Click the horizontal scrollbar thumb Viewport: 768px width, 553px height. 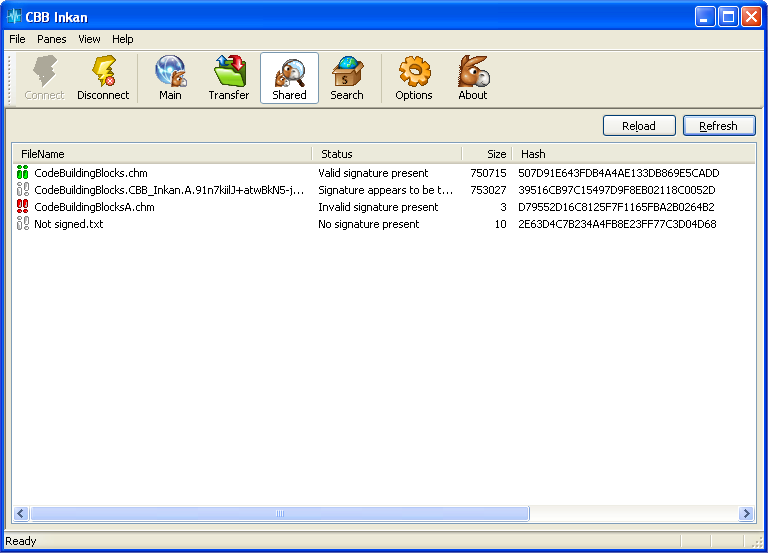280,513
